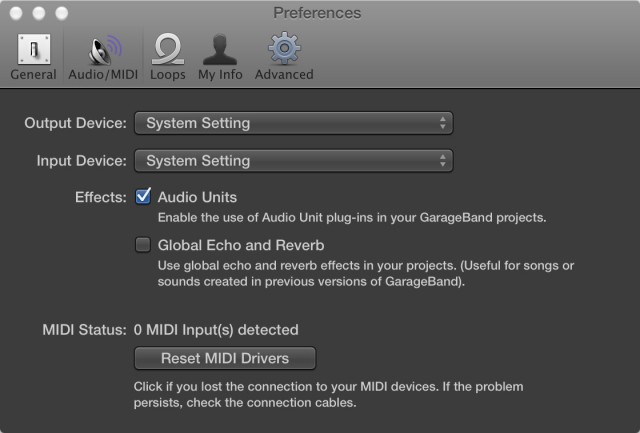Enable Global Echo and Reverb checkbox

143,244
